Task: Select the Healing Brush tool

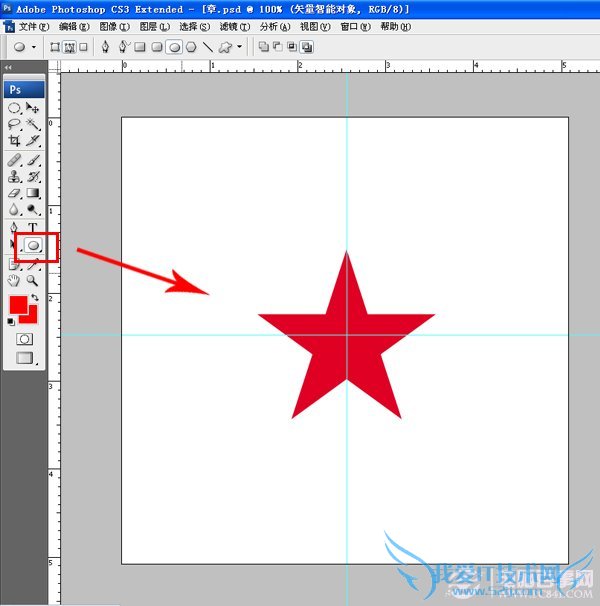Action: (x=14, y=160)
